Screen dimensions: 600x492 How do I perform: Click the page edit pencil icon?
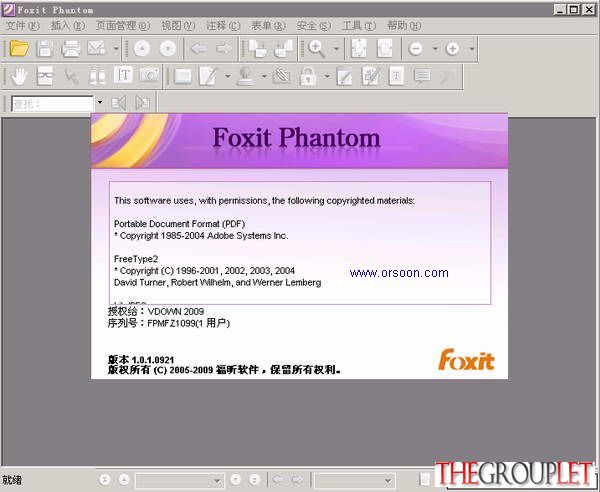(344, 76)
